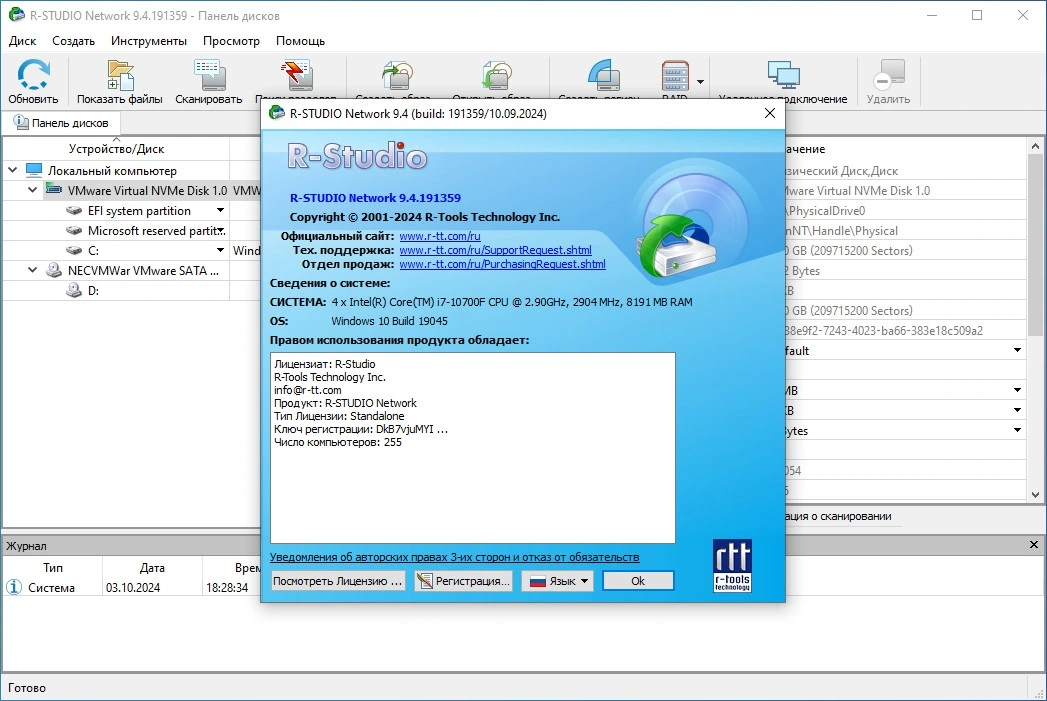Click the Посмотреть Лицензию button
The width and height of the screenshot is (1047, 701).
(x=338, y=581)
